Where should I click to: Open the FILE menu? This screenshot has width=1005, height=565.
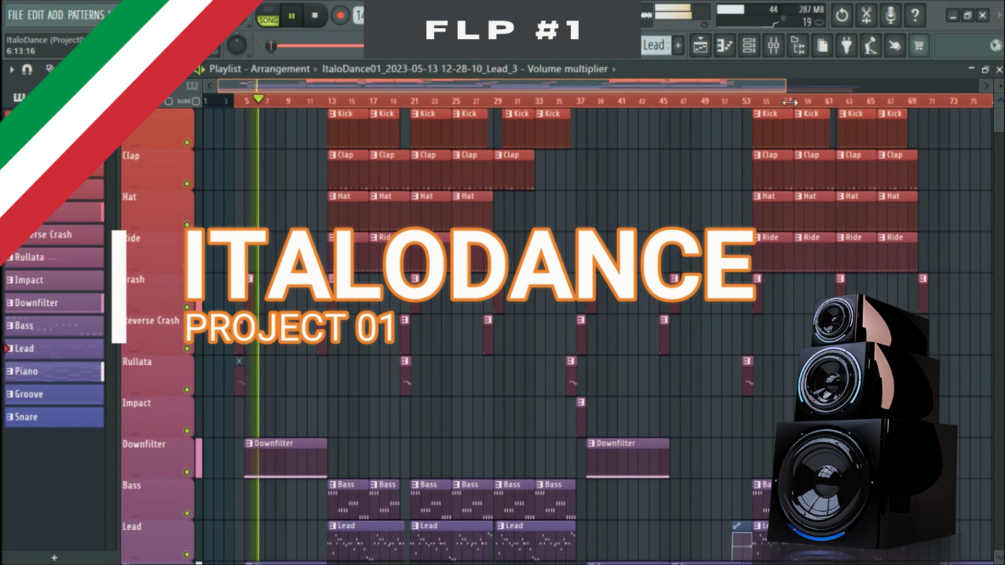[x=15, y=15]
